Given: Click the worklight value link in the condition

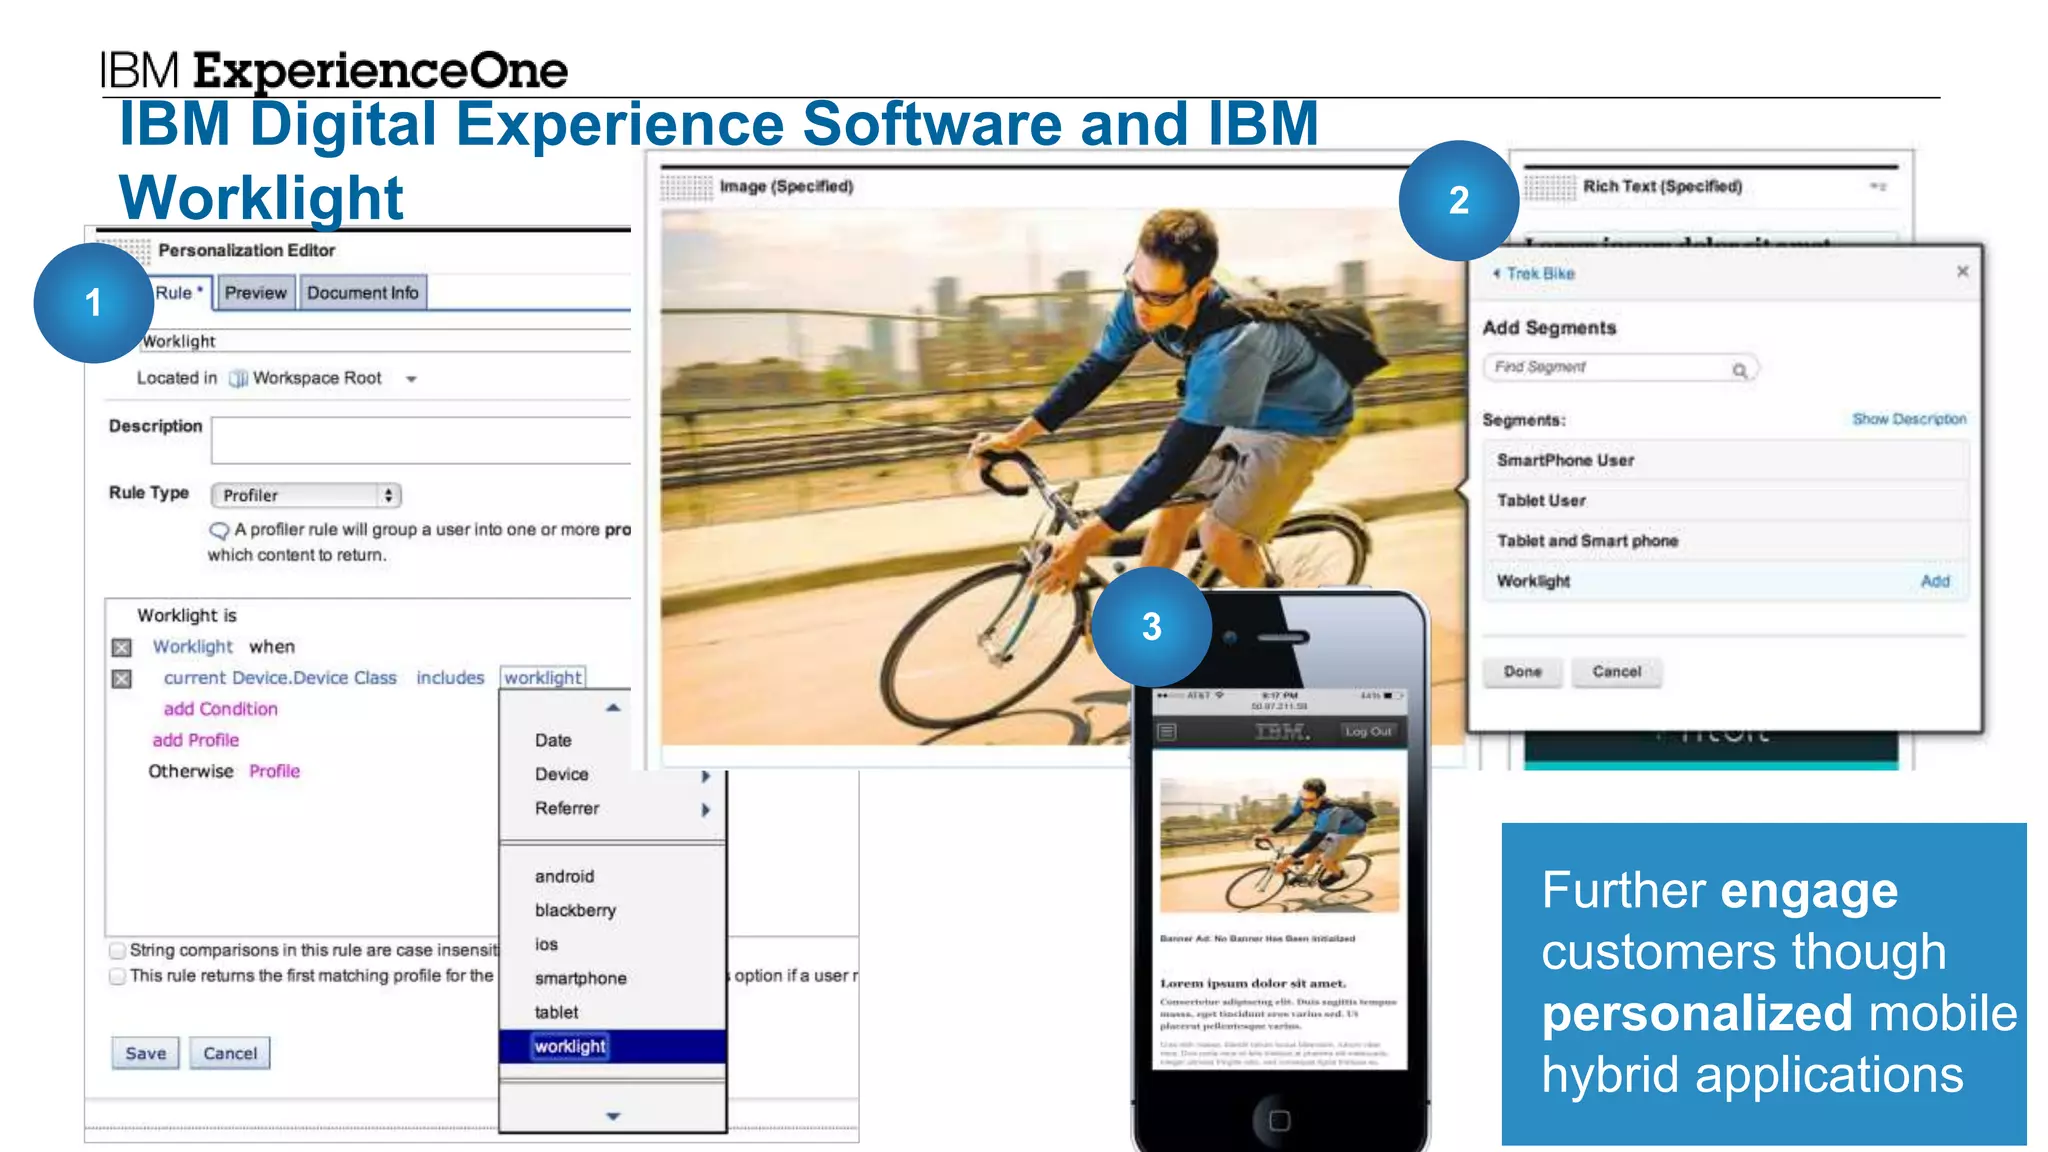Looking at the screenshot, I should [543, 678].
